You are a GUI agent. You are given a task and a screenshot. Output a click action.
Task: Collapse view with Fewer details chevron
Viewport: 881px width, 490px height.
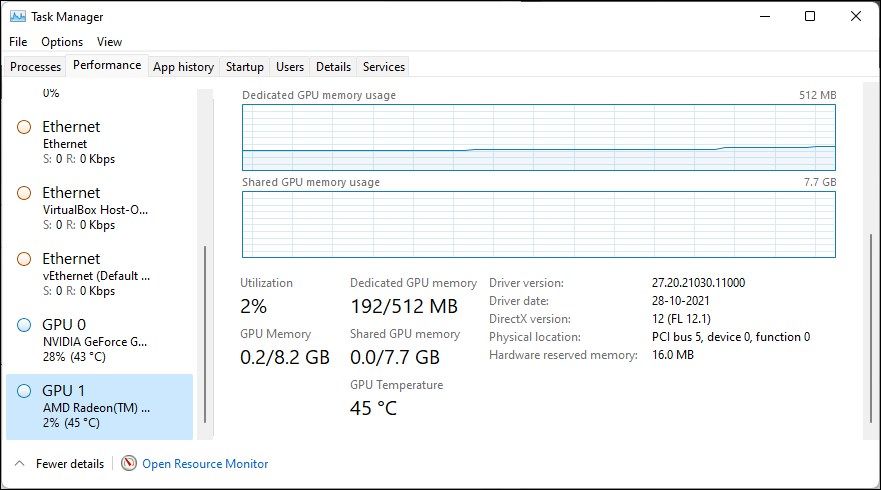19,463
